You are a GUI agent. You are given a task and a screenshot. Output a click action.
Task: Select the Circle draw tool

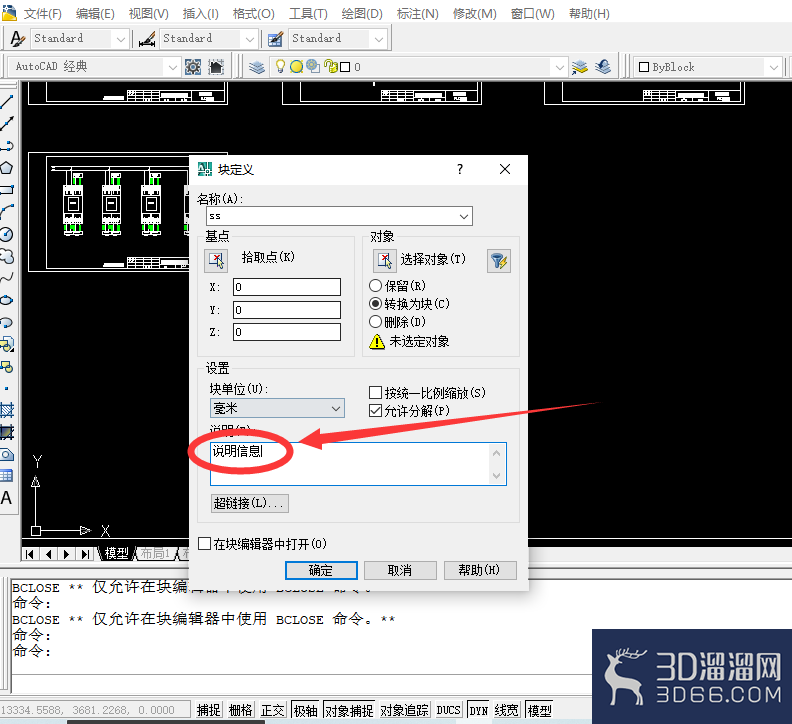(x=7, y=234)
